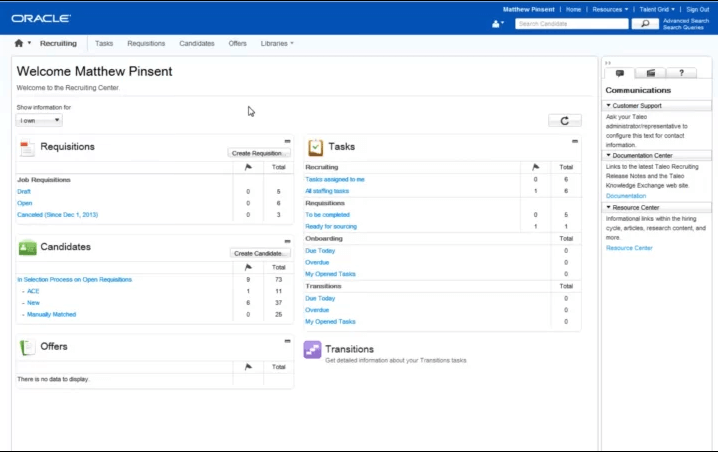Minimize the Candidates panel
The height and width of the screenshot is (452, 718).
pos(288,242)
